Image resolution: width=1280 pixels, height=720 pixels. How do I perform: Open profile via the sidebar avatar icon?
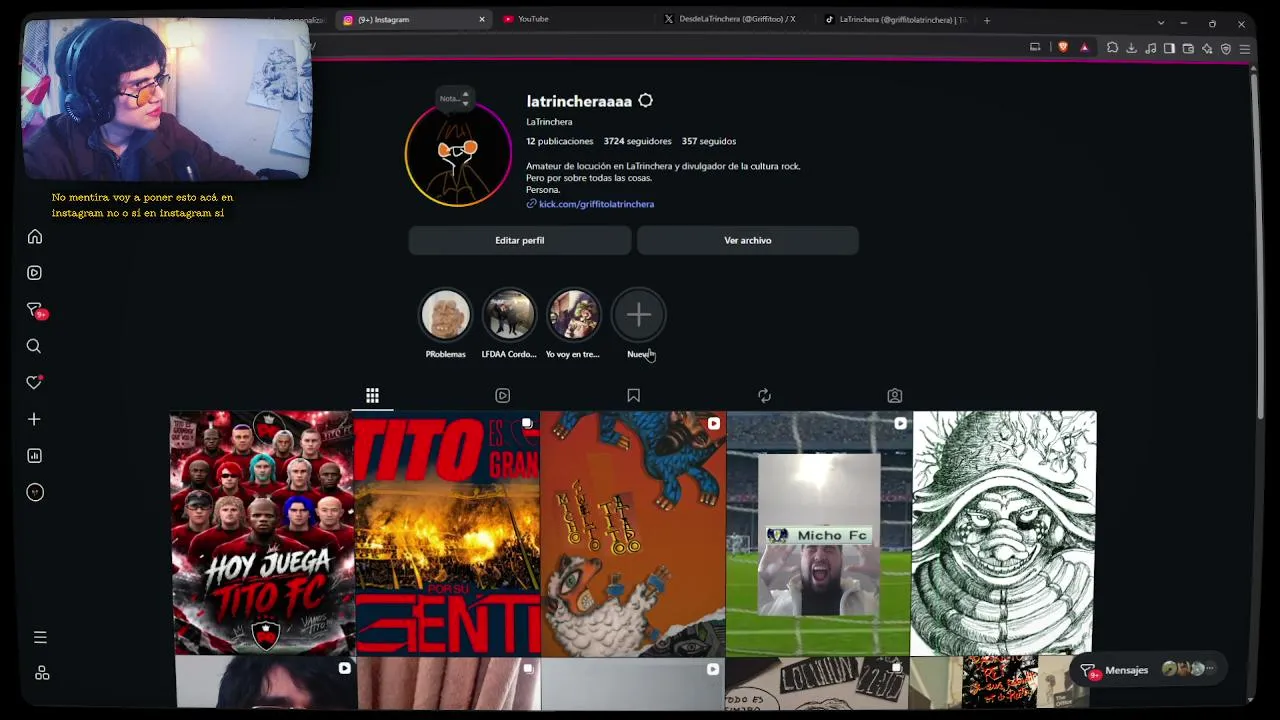[35, 492]
